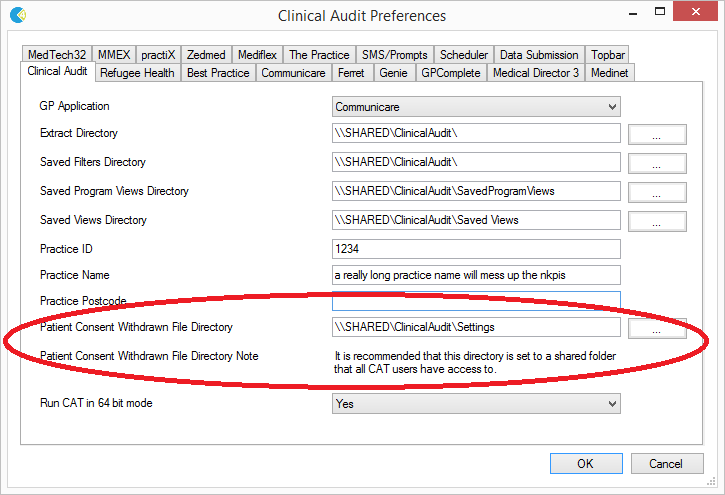This screenshot has height=495, width=725.
Task: Click the Extract Directory path field
Action: [476, 133]
